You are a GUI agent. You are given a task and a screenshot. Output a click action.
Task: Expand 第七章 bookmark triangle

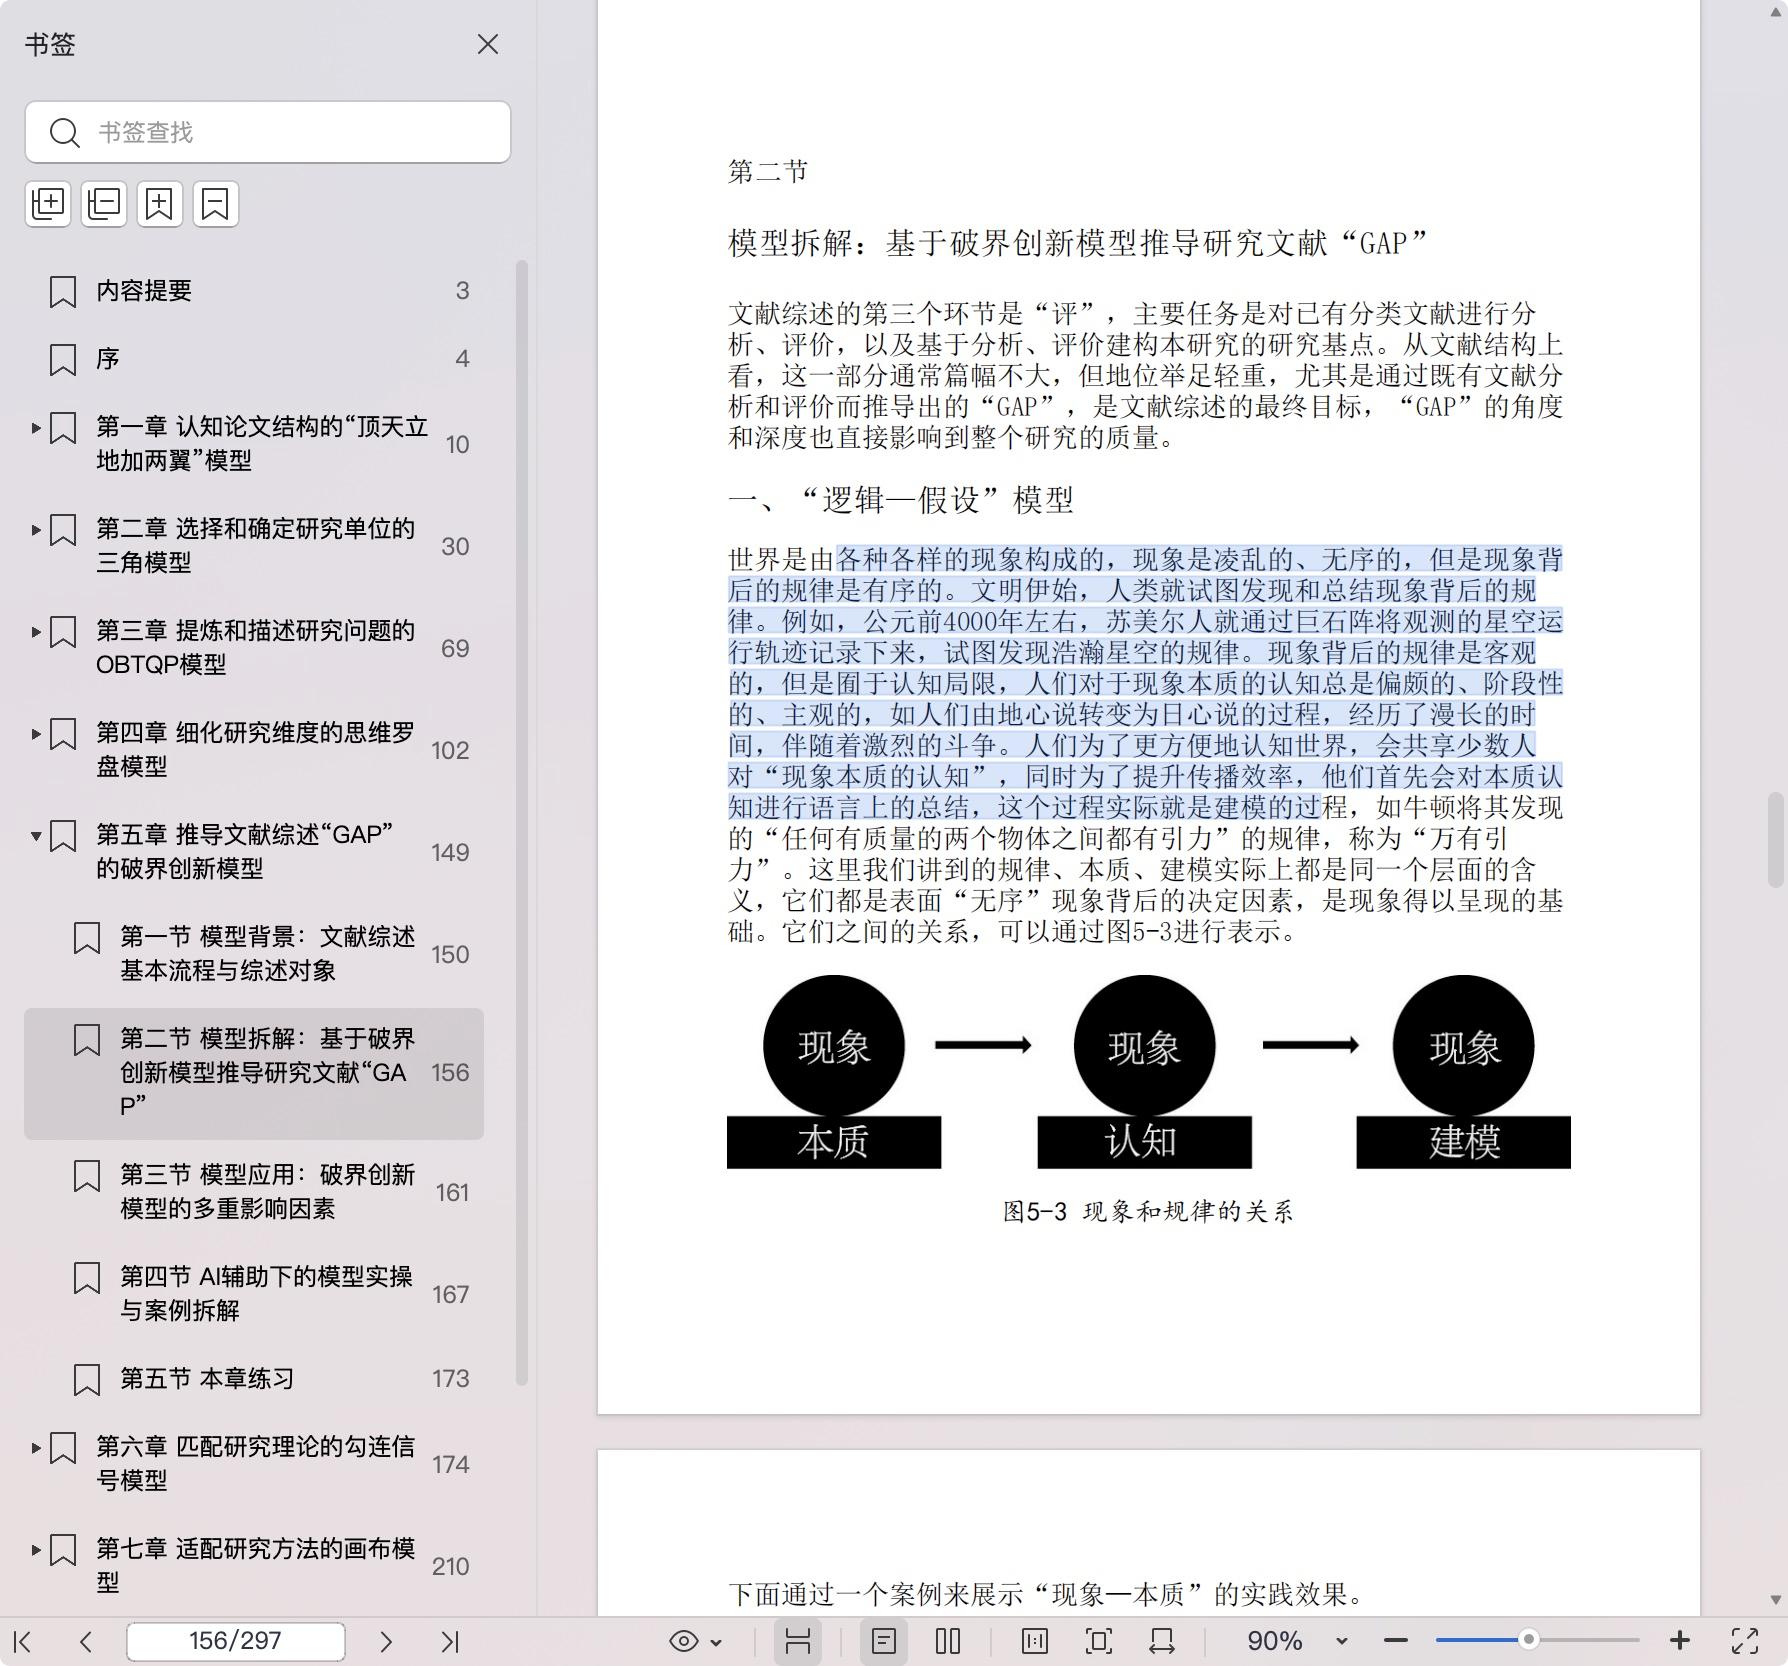click(x=36, y=1550)
